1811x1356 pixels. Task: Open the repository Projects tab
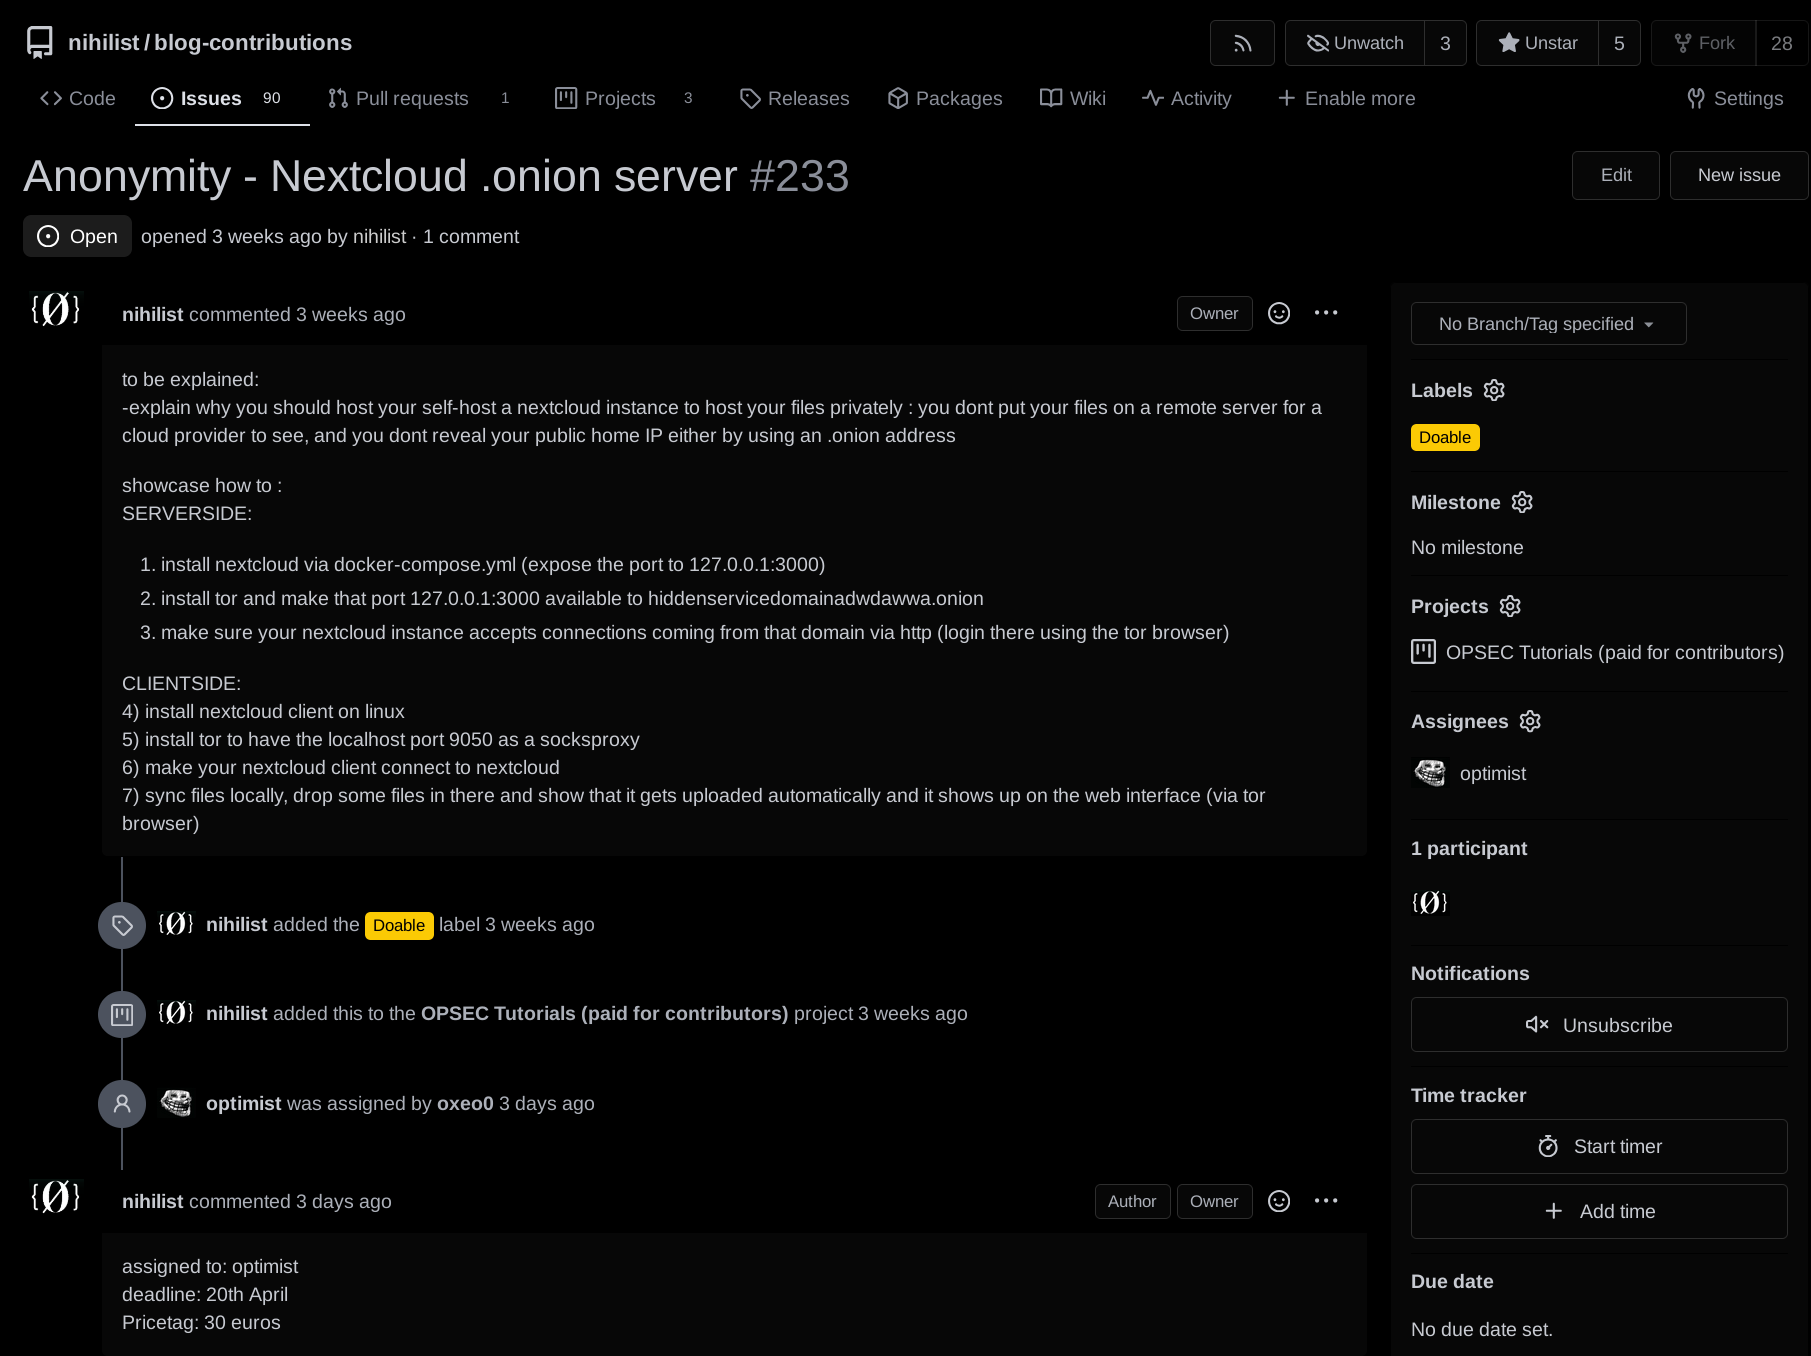click(x=625, y=98)
